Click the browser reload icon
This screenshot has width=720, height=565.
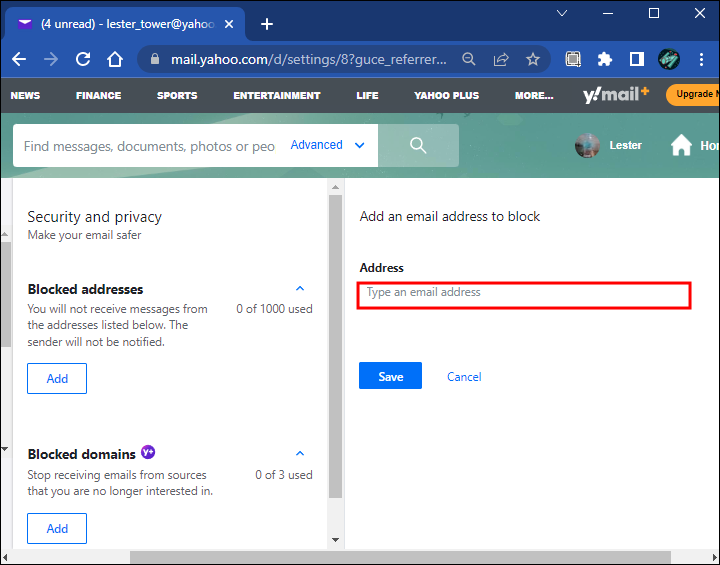(x=83, y=59)
